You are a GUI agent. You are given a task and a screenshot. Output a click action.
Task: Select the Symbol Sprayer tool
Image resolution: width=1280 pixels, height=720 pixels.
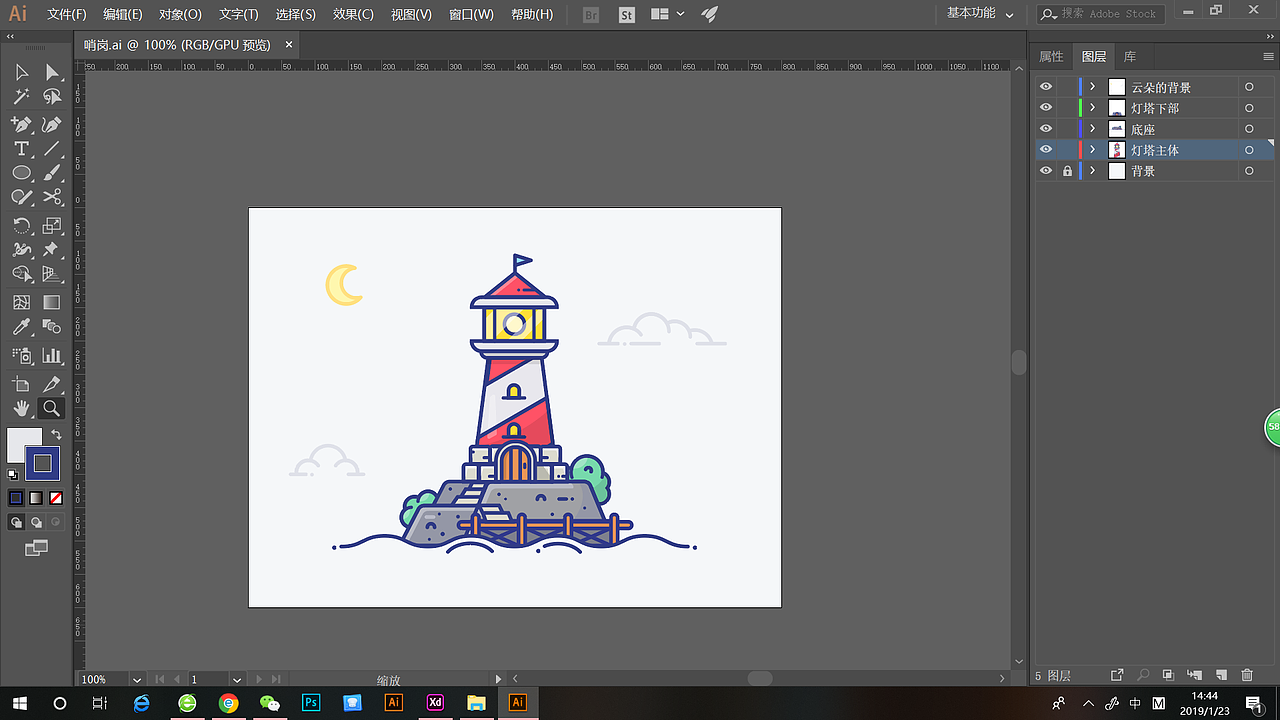click(21, 355)
